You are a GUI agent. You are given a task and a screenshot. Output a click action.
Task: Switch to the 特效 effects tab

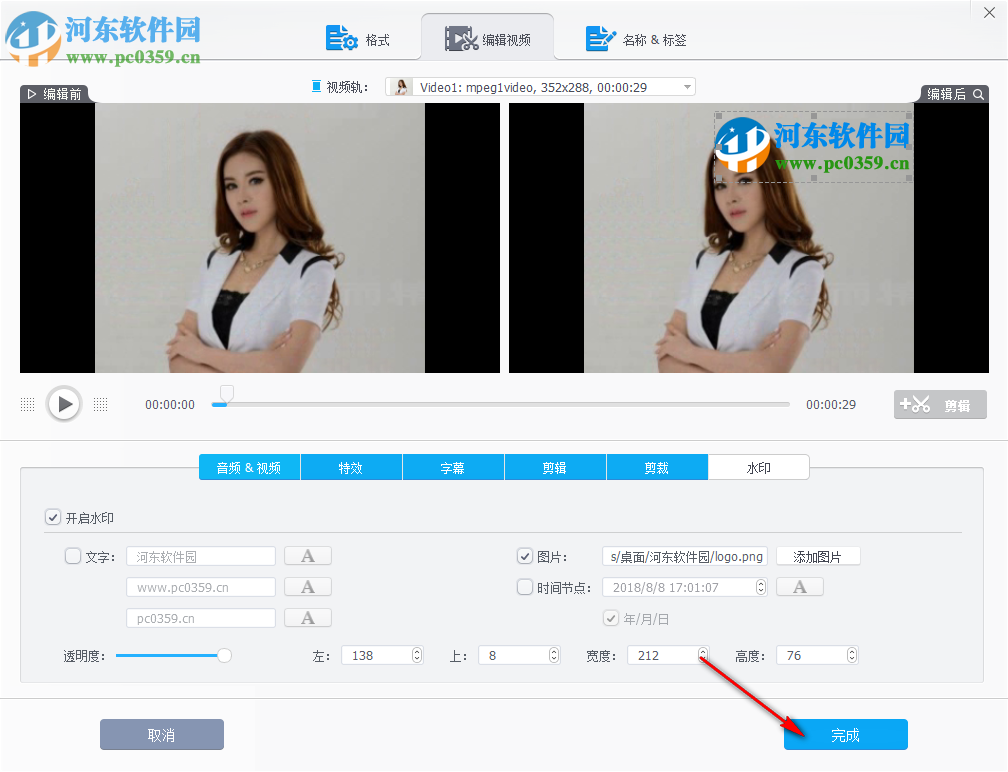pyautogui.click(x=351, y=467)
